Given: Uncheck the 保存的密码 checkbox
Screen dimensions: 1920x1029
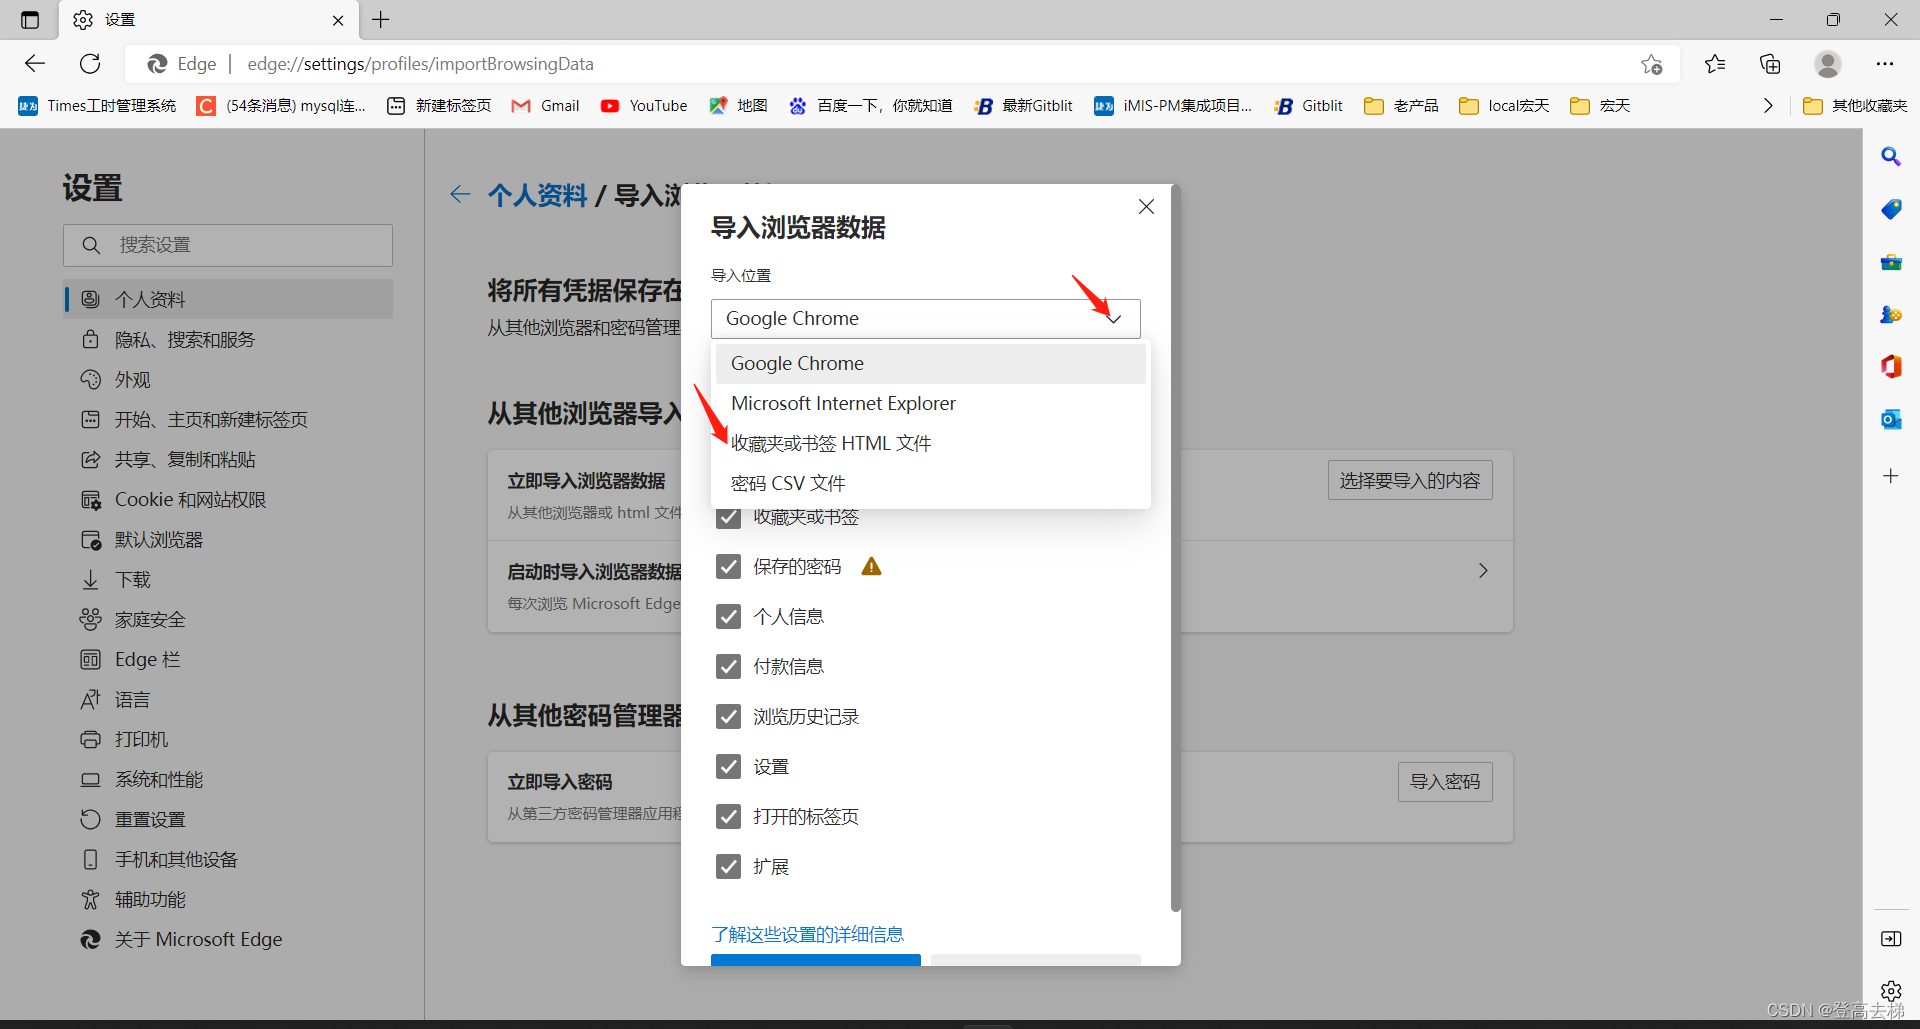Looking at the screenshot, I should pos(729,567).
